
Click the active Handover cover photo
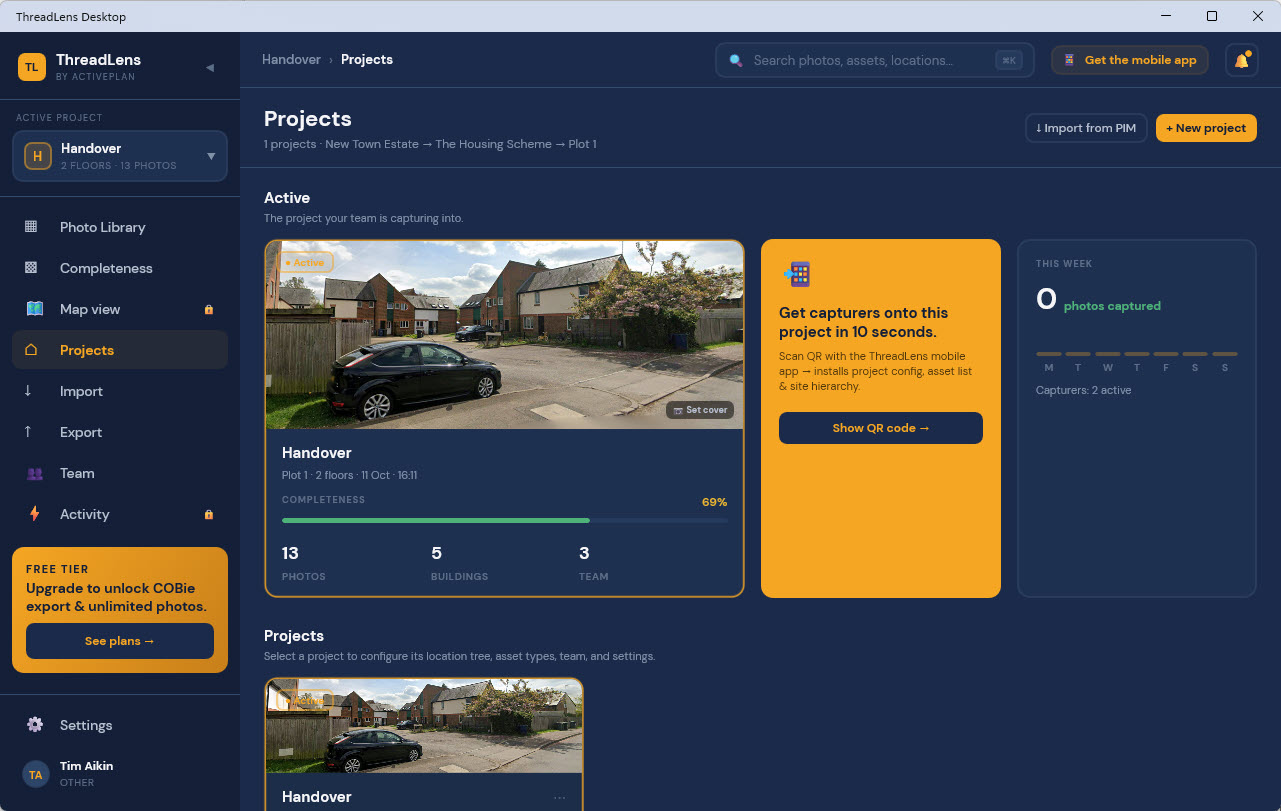(x=504, y=335)
